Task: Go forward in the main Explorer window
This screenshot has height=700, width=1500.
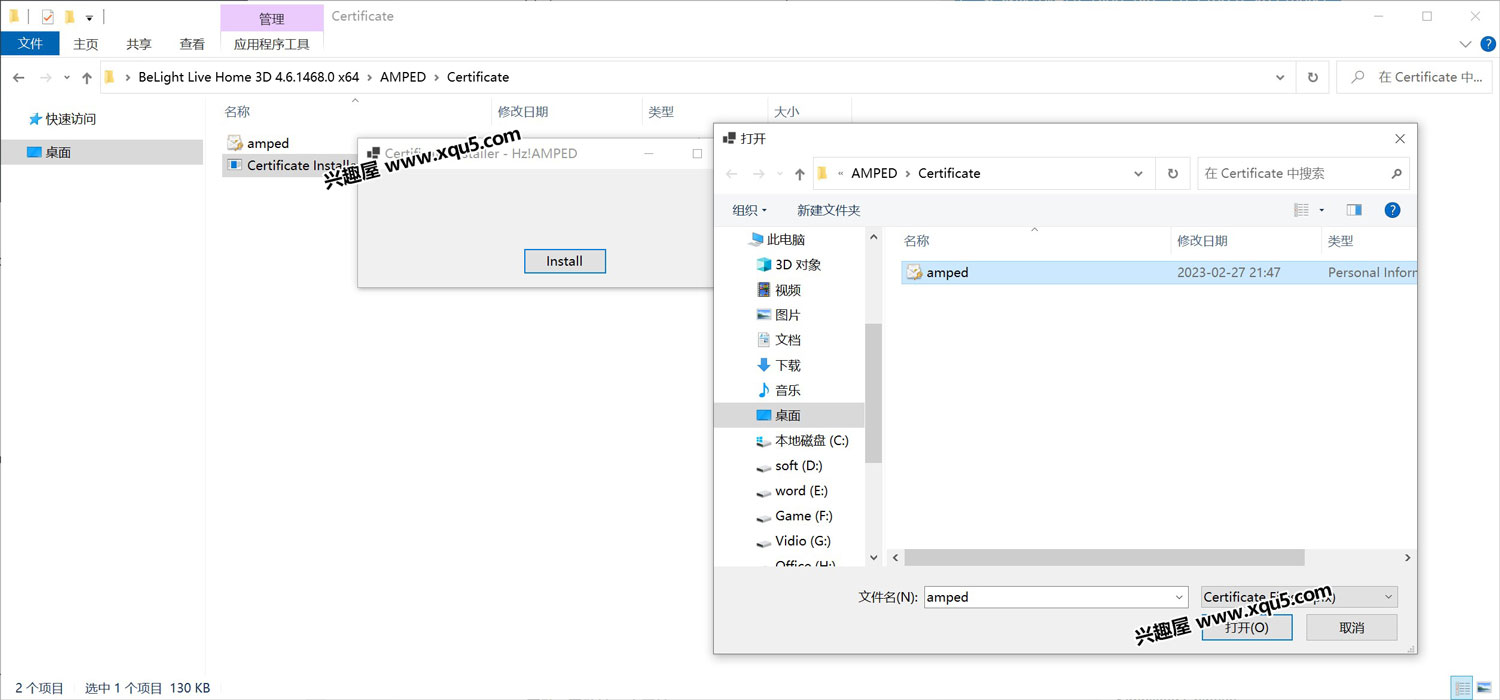Action: [46, 77]
